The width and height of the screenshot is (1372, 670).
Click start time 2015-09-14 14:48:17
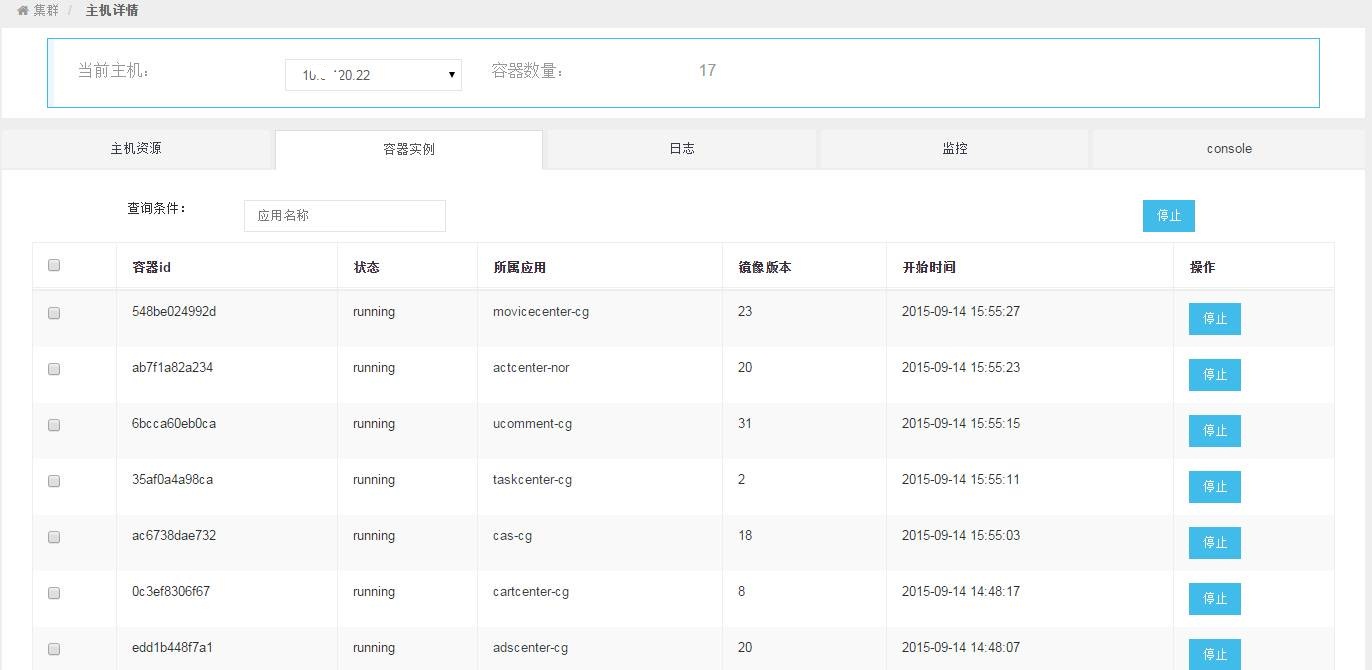click(x=961, y=592)
